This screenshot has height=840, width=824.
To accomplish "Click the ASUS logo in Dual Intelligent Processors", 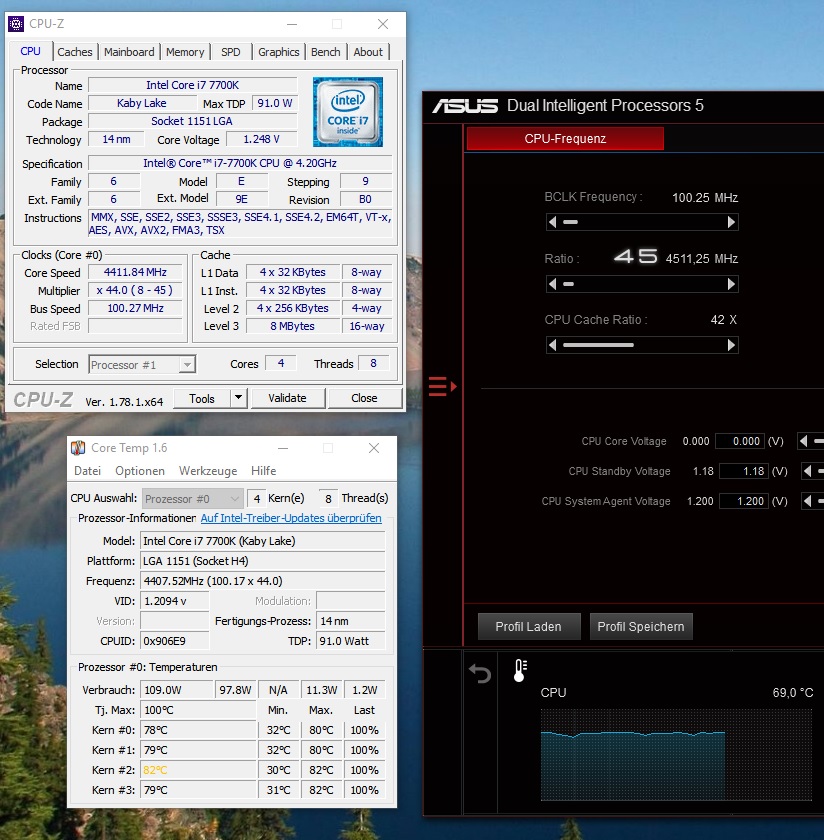I will click(x=465, y=106).
